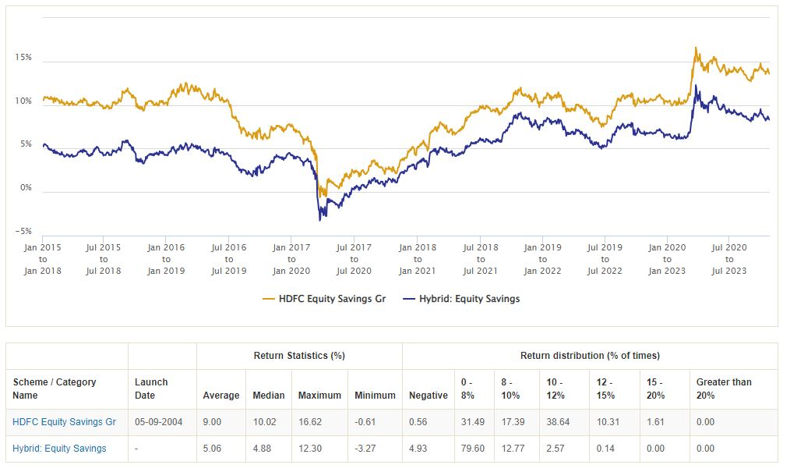Click the Jan 2020 to Jan 2023 axis label
Screen dimensions: 785x473
[x=667, y=259]
